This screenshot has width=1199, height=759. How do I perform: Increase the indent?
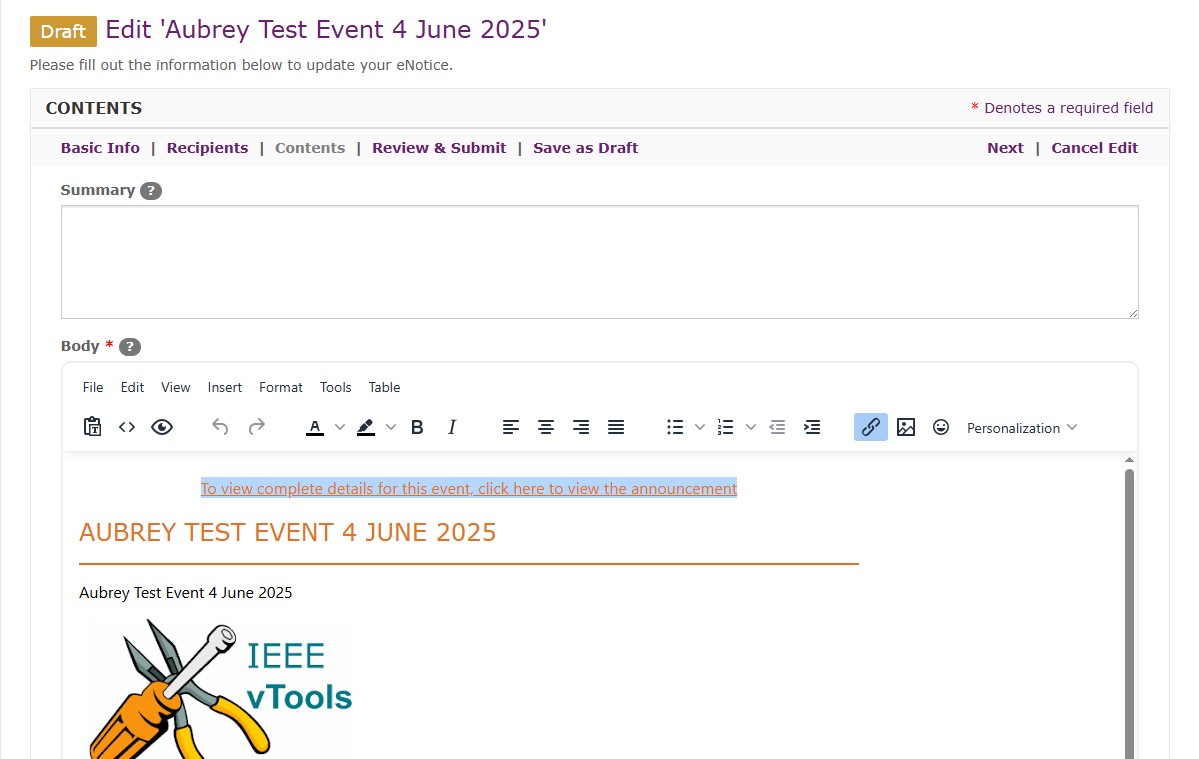coord(812,427)
